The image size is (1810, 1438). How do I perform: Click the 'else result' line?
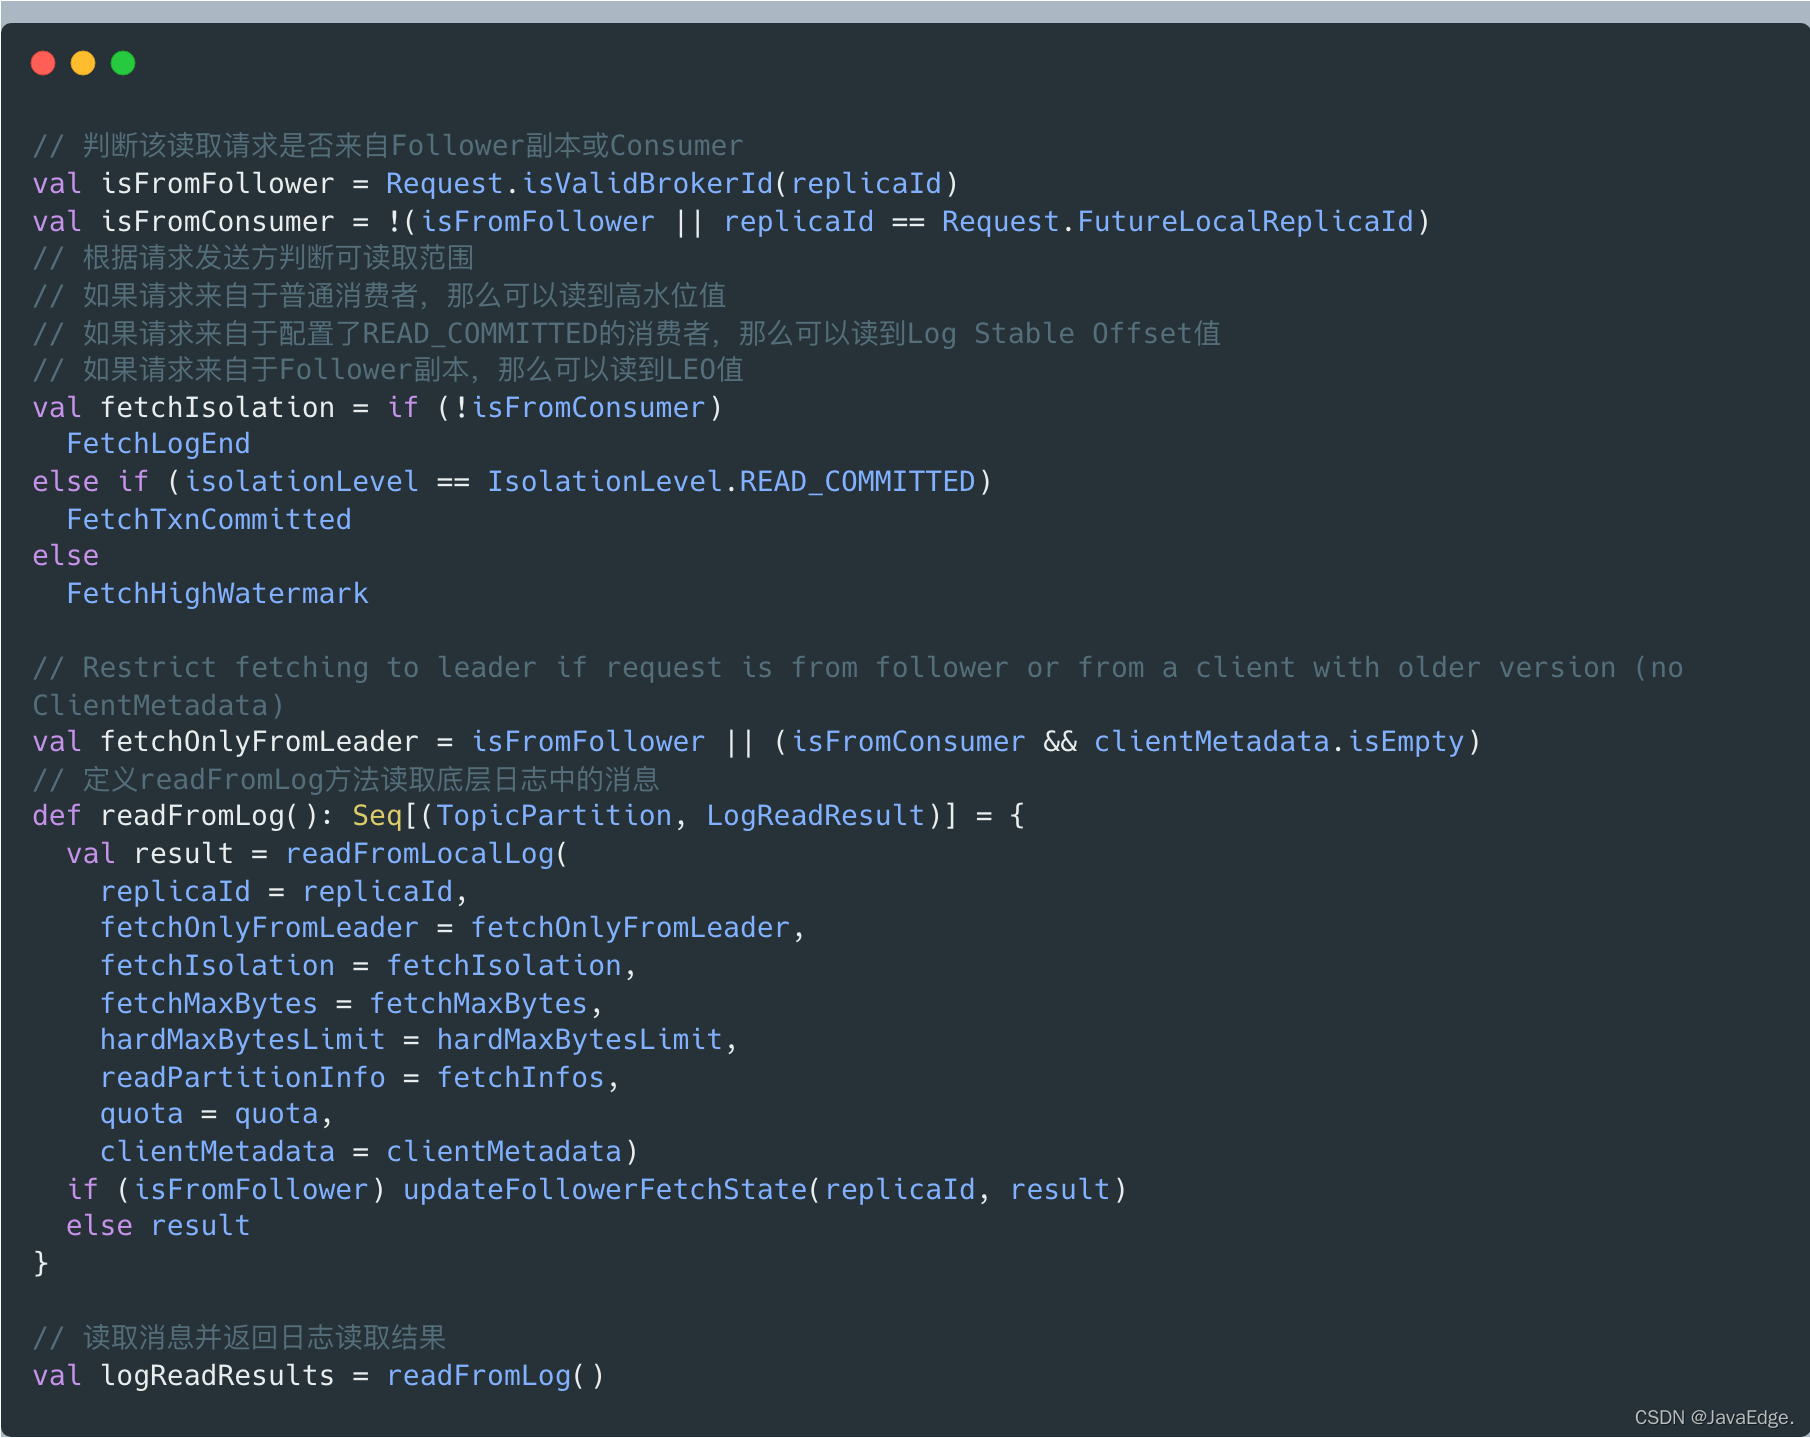(158, 1226)
